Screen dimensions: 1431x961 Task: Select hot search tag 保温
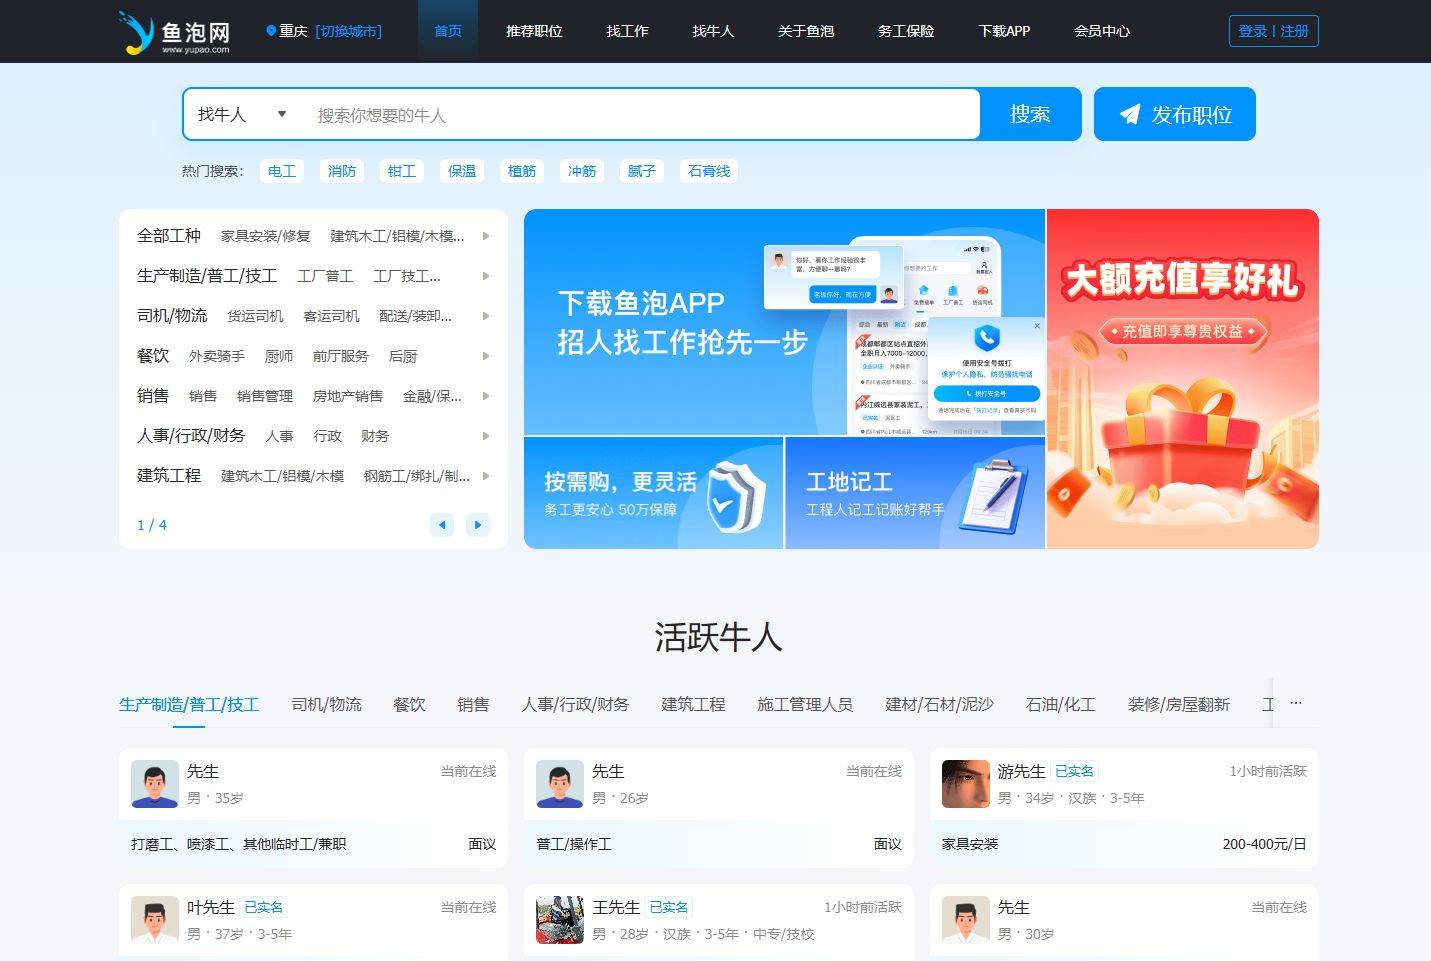click(x=462, y=171)
